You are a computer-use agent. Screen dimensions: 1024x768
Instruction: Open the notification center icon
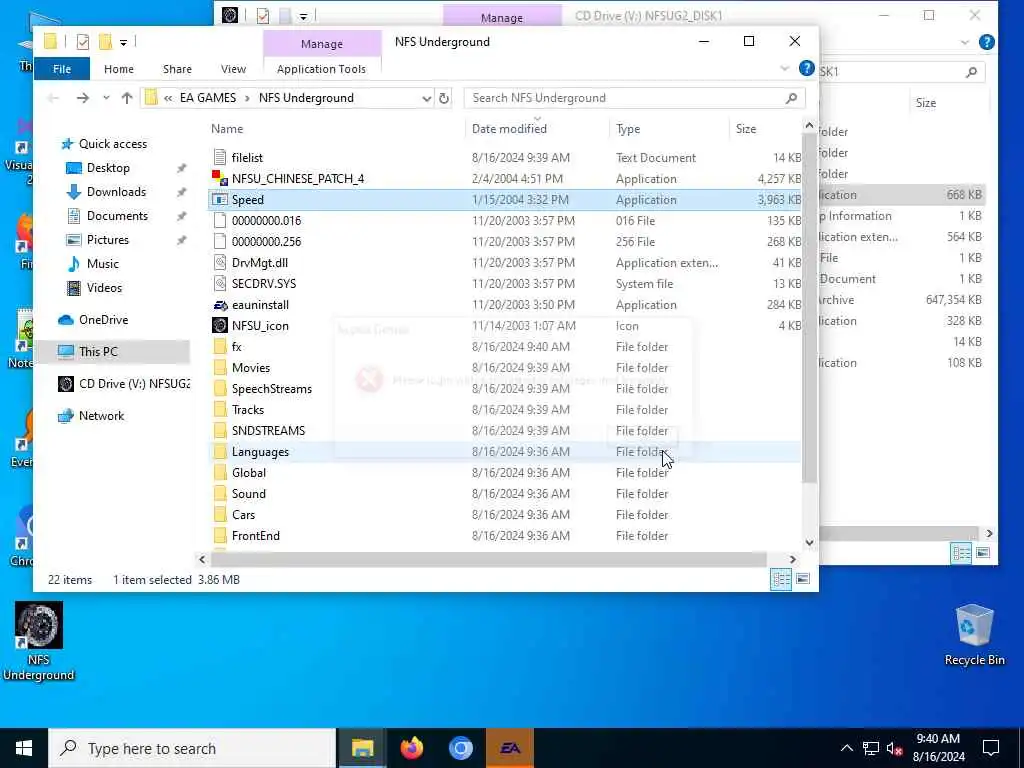pos(991,748)
